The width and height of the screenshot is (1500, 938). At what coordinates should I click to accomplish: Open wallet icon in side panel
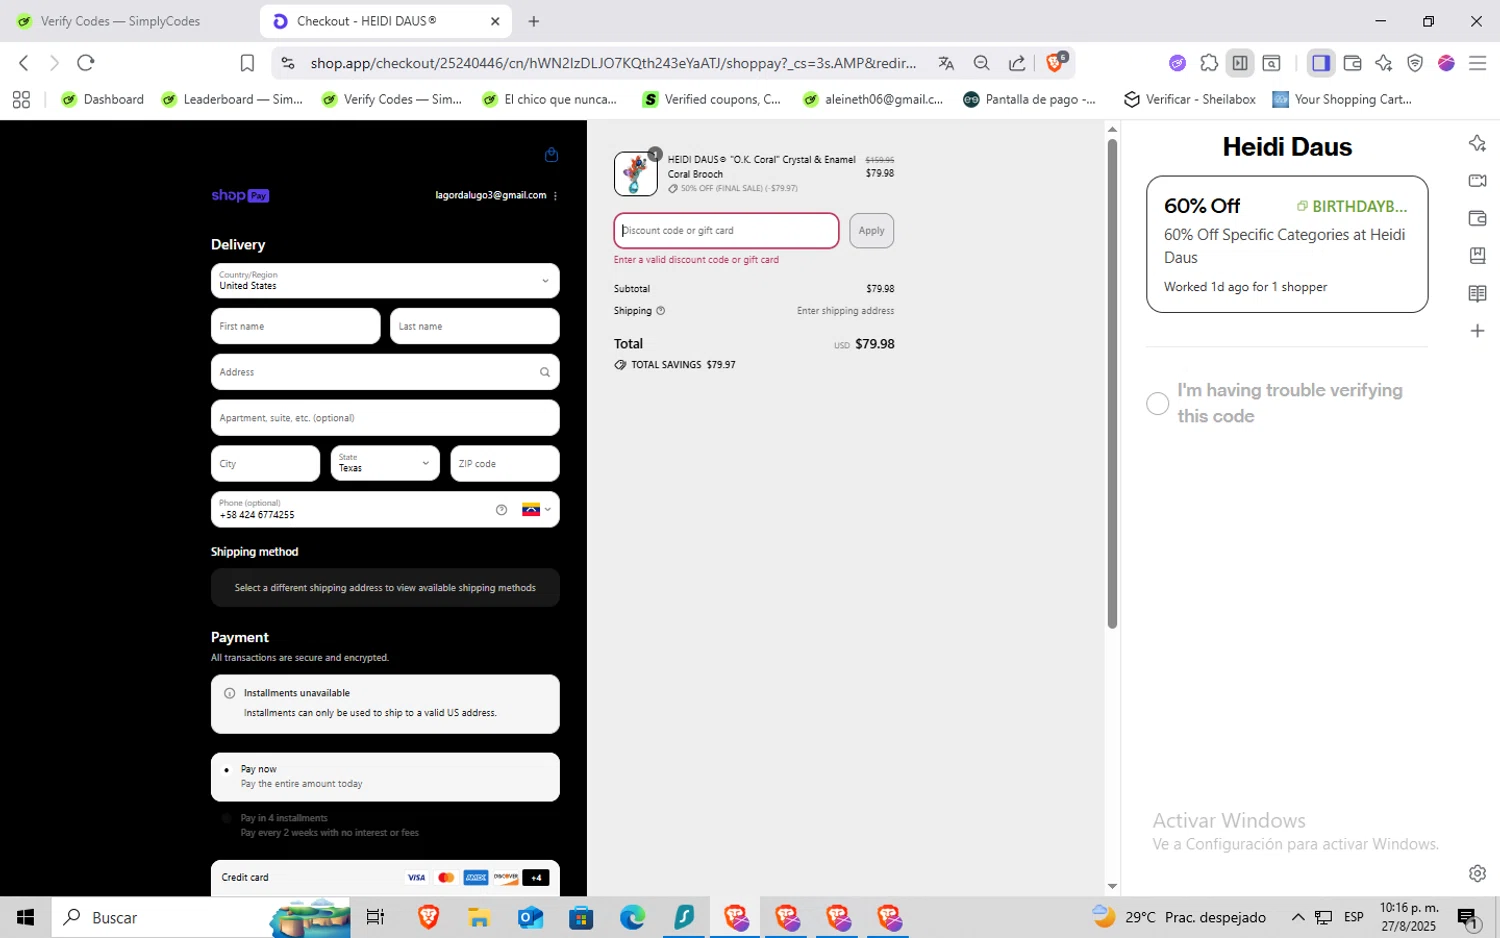(x=1477, y=218)
